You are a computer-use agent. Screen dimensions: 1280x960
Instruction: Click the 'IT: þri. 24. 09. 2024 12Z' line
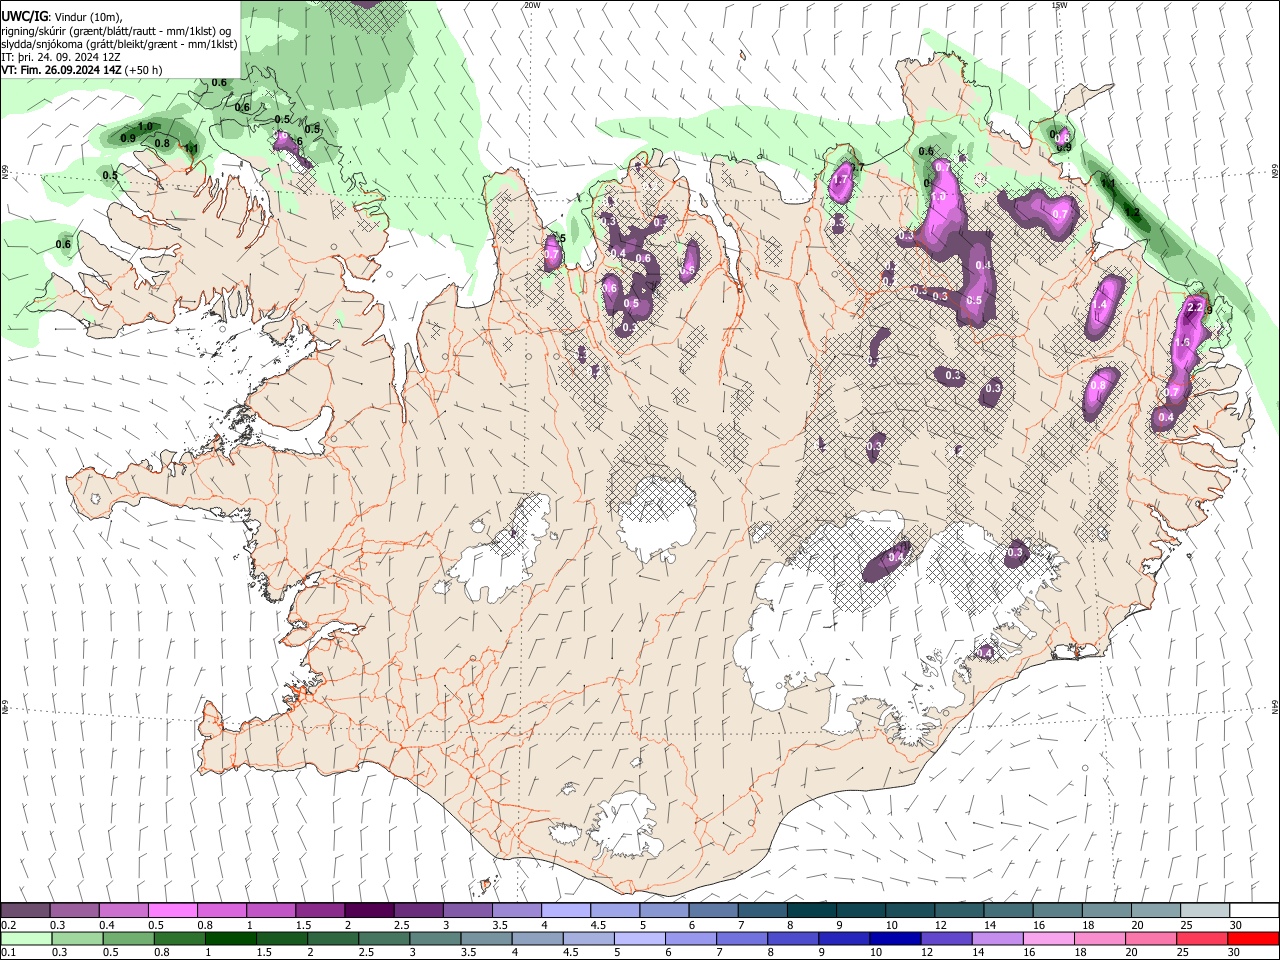(x=60, y=57)
